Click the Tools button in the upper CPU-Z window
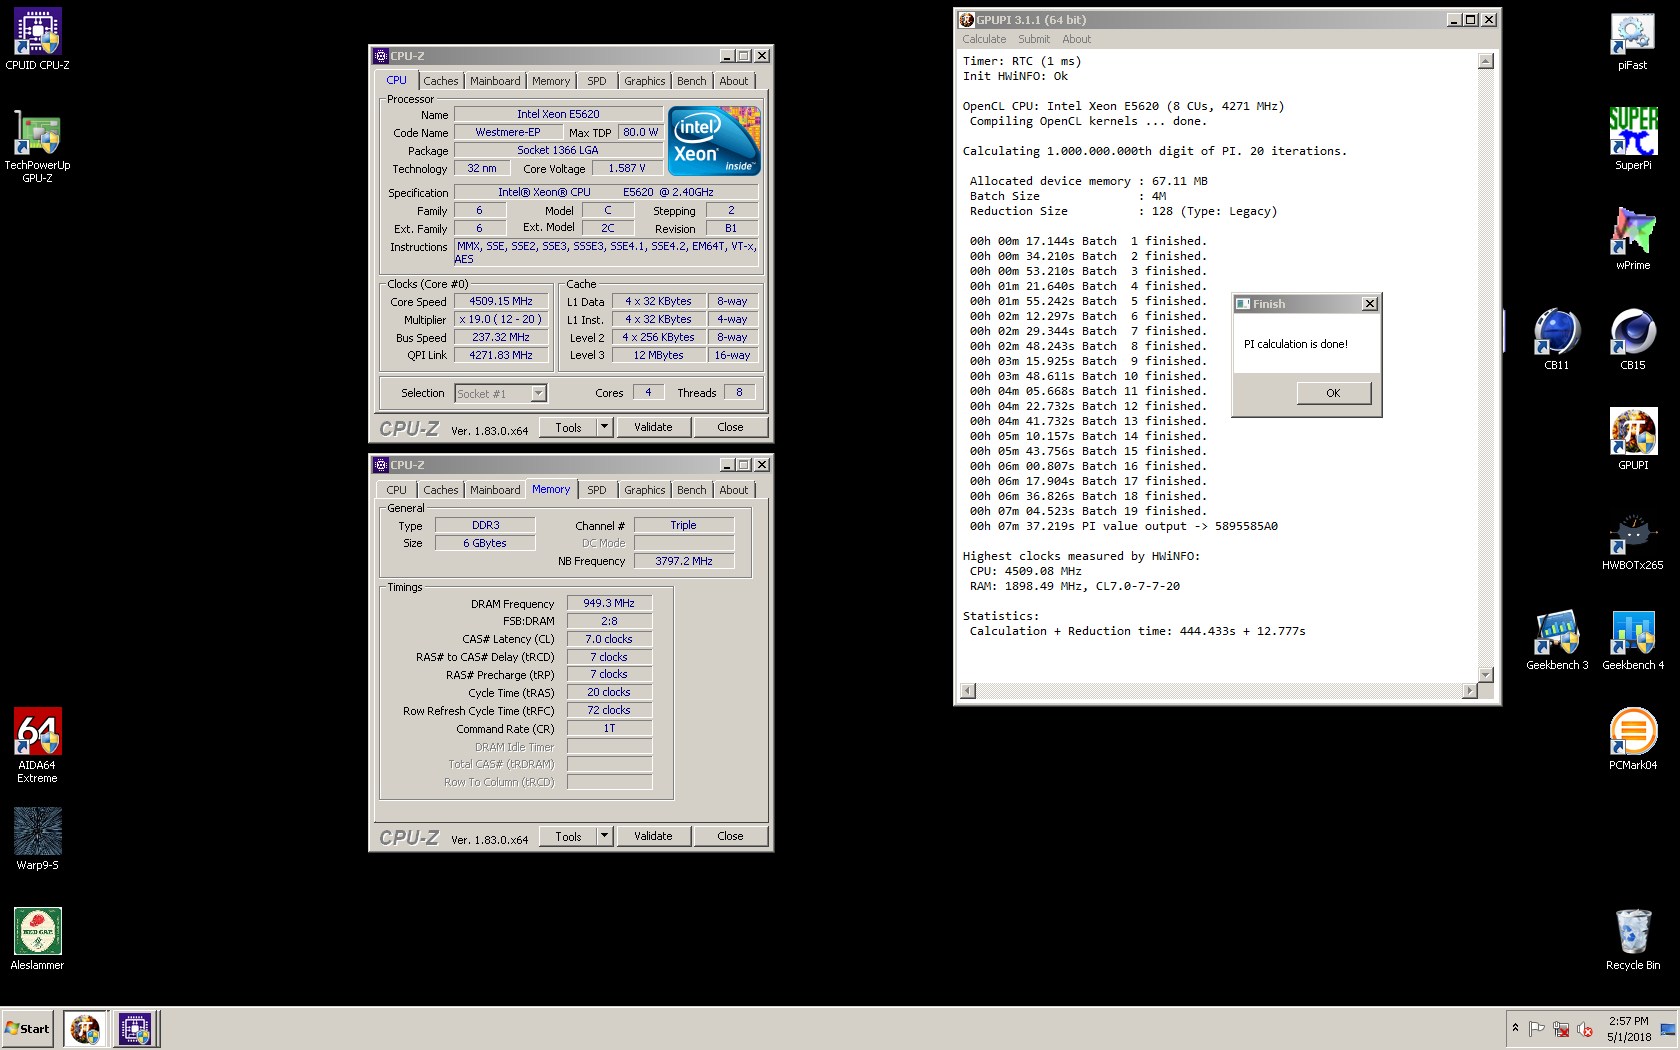This screenshot has height=1050, width=1680. click(x=568, y=427)
